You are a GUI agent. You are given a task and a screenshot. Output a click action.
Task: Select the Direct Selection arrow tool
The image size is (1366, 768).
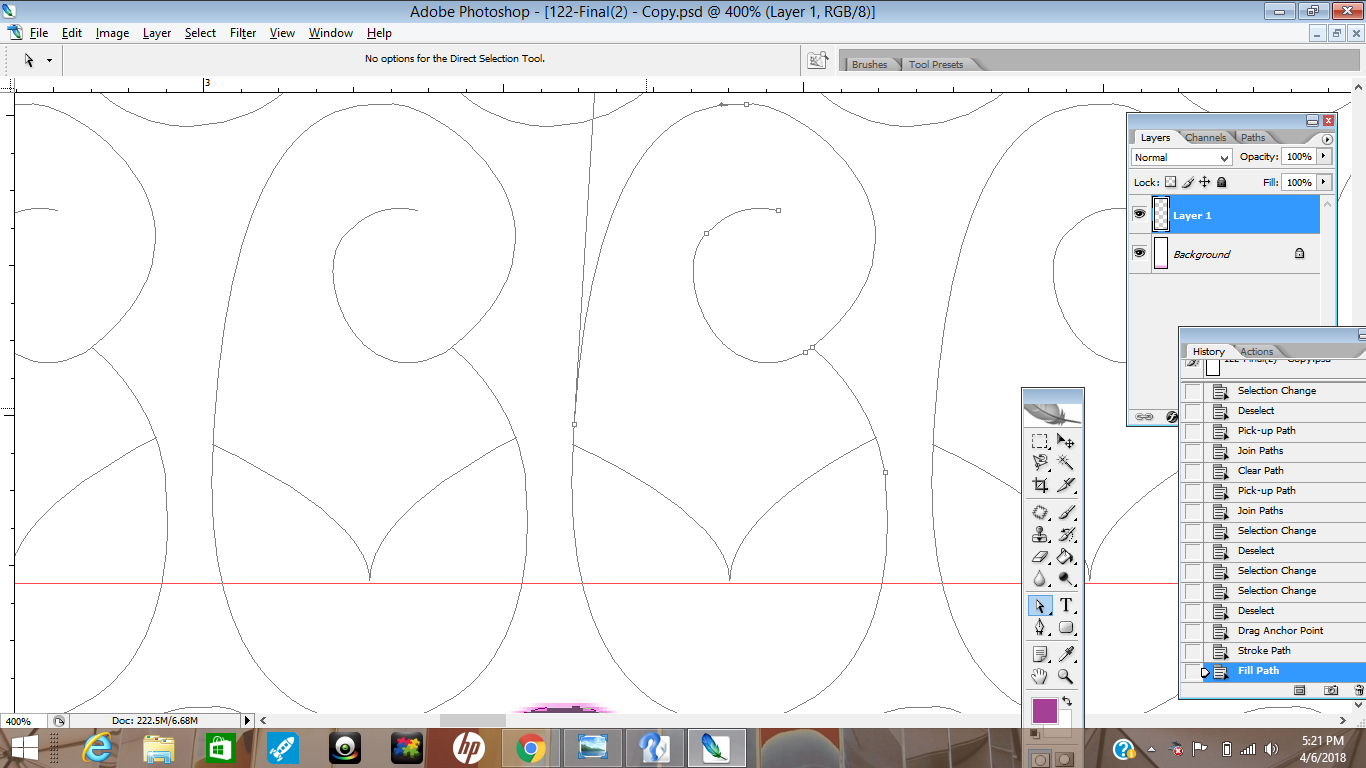tap(1040, 605)
